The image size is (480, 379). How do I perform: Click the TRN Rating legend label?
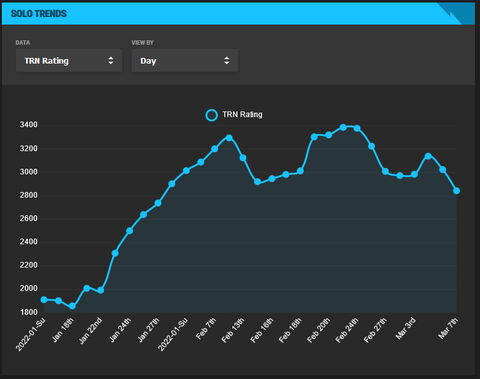[242, 115]
